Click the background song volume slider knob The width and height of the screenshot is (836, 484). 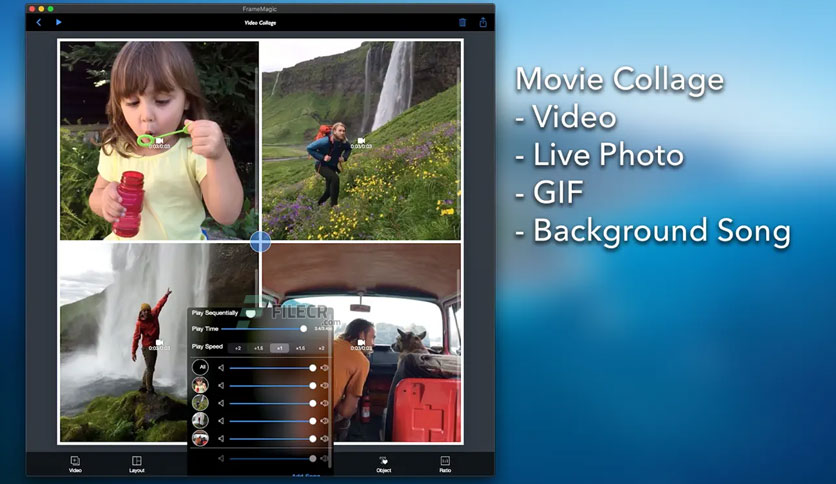(x=312, y=458)
